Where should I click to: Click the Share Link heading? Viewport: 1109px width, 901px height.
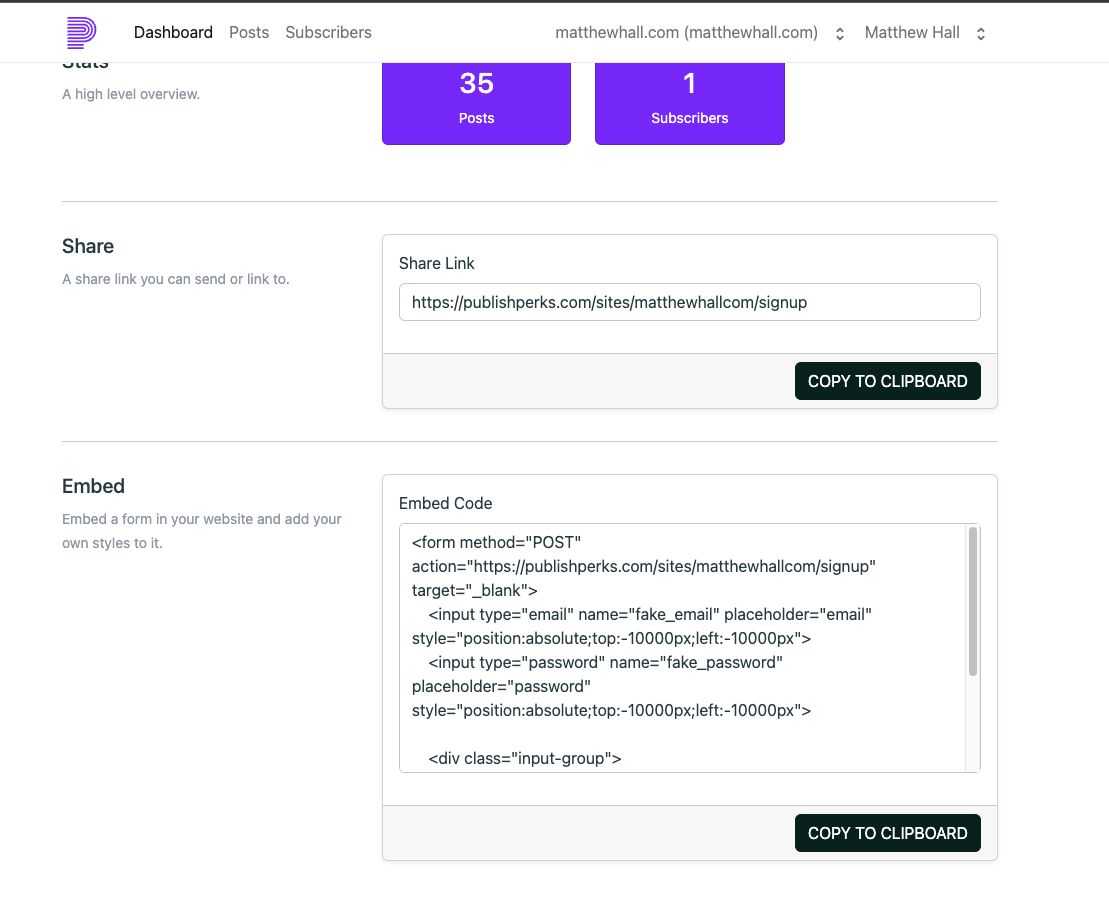(x=436, y=263)
